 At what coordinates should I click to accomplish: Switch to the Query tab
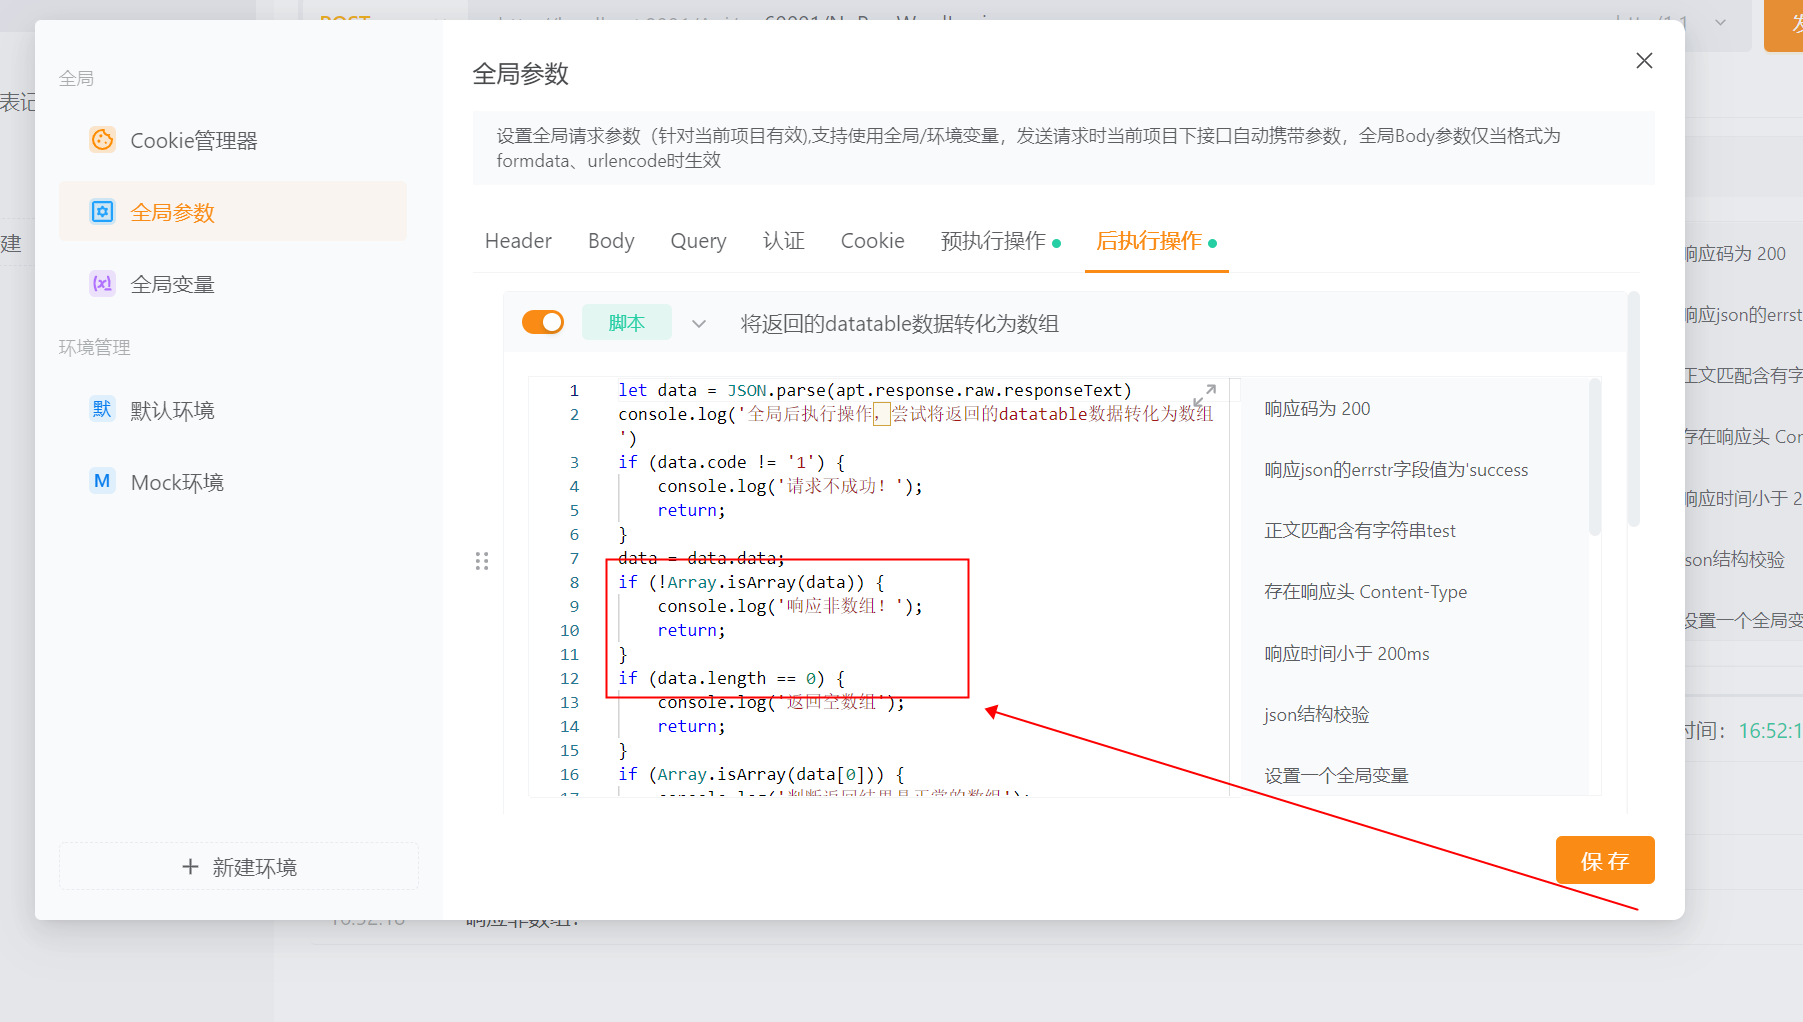click(x=698, y=241)
